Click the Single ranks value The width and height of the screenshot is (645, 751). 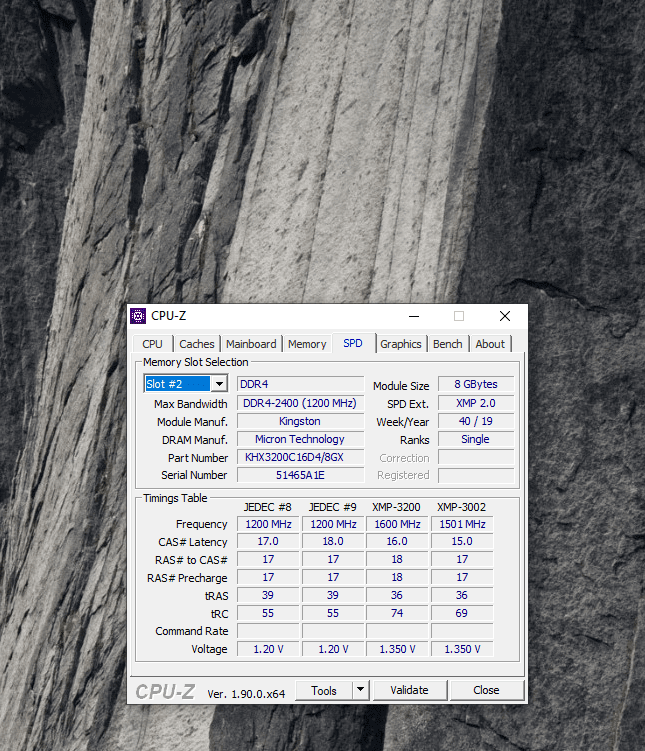476,439
